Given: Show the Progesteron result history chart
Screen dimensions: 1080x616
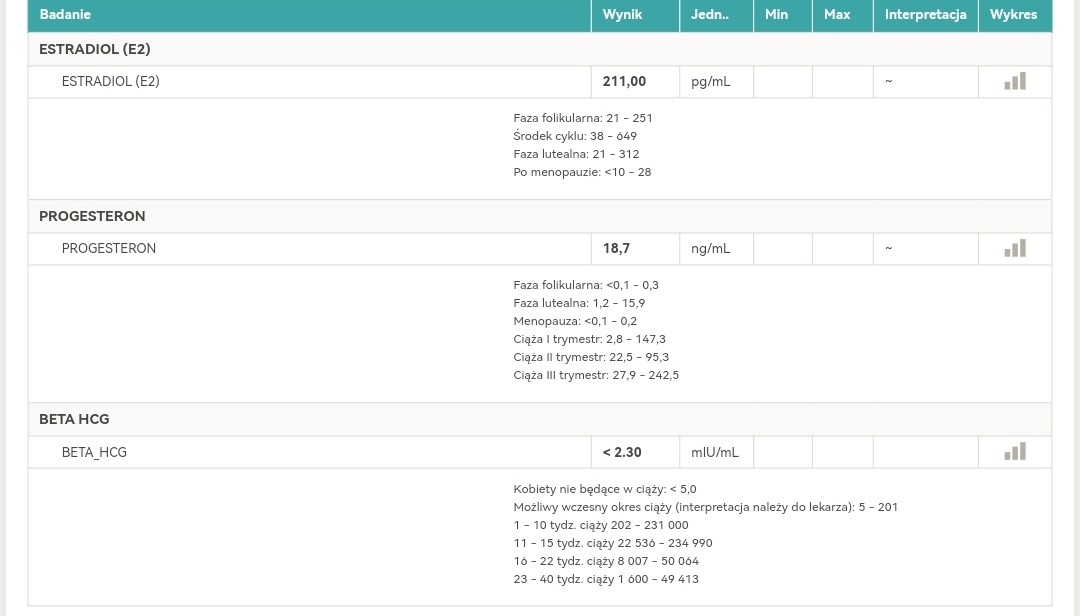Looking at the screenshot, I should (1014, 249).
